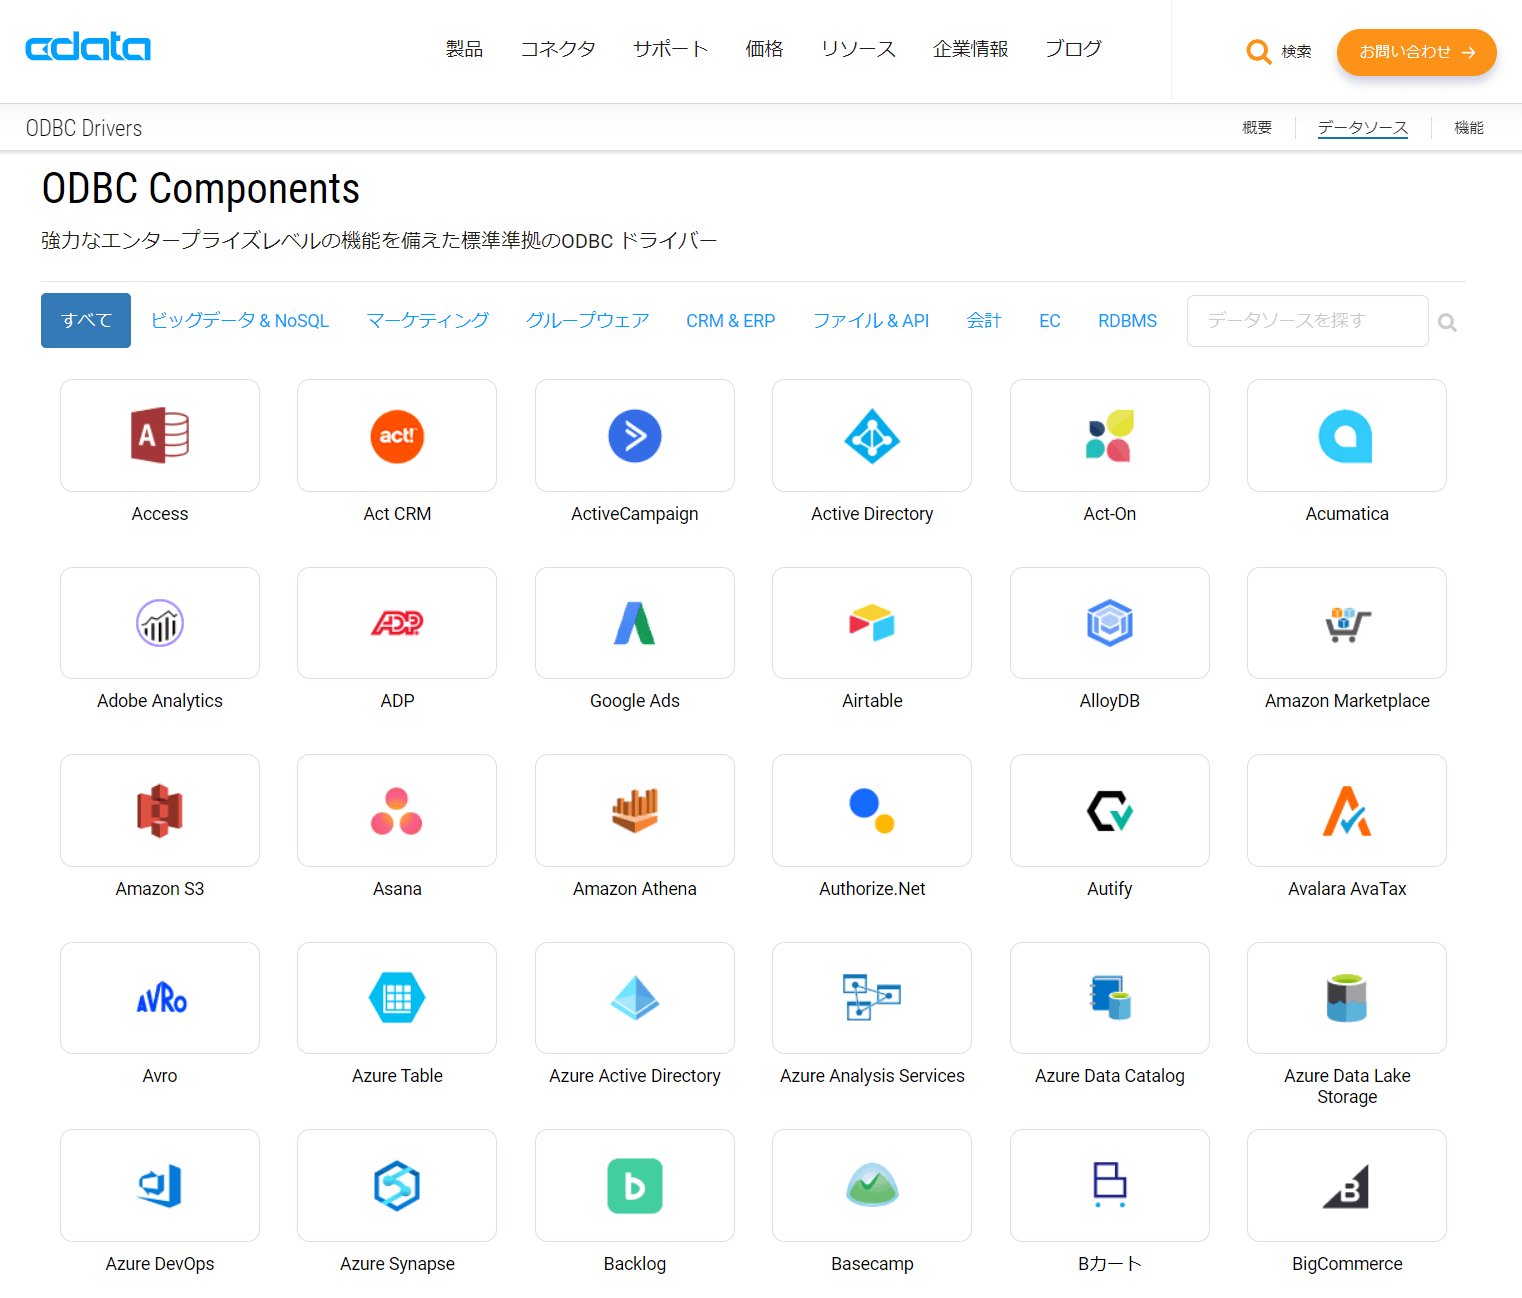Switch to the EC filter
The height and width of the screenshot is (1298, 1522).
(1050, 320)
